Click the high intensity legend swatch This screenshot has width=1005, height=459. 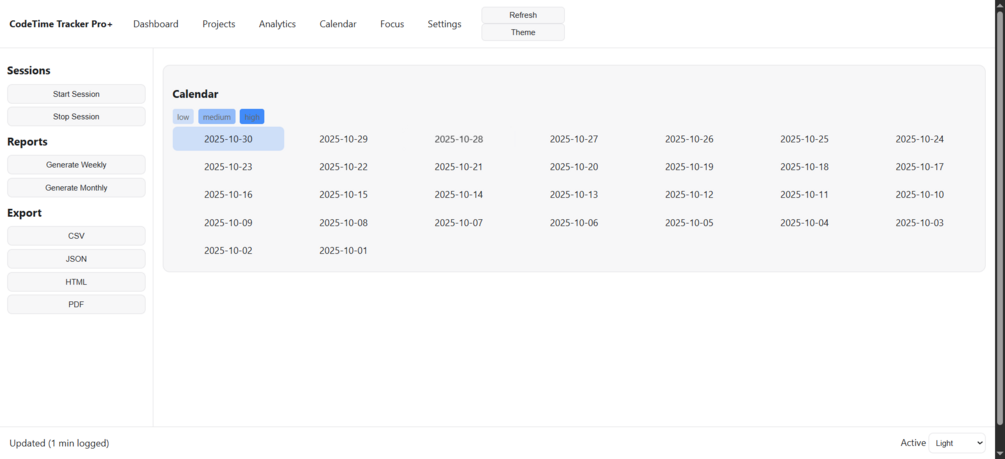coord(252,117)
